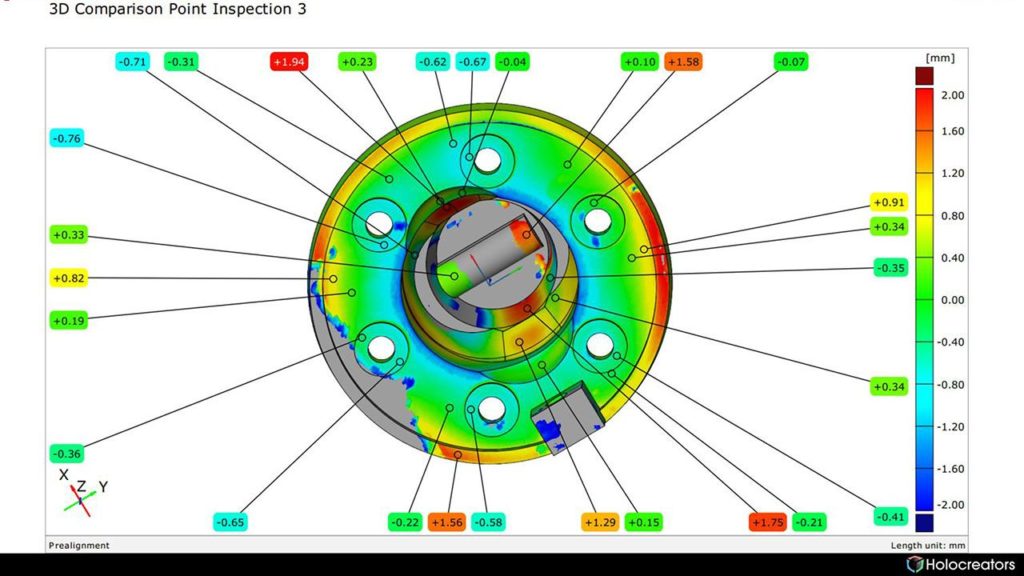Image resolution: width=1024 pixels, height=576 pixels.
Task: Click the orange +1.56 deviation label
Action: [x=447, y=522]
